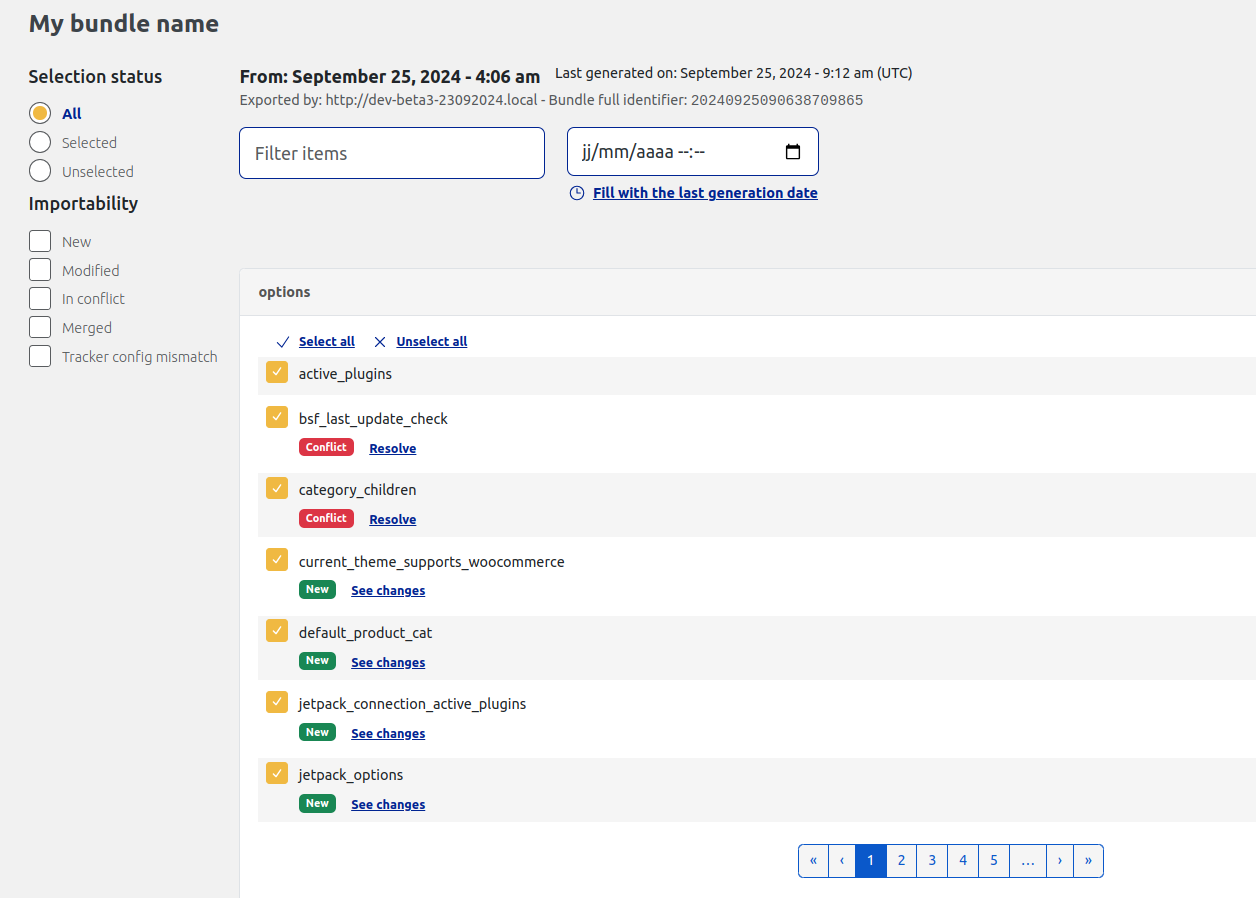Deselect the category_children checkbox
Image resolution: width=1256 pixels, height=898 pixels.
pos(277,488)
